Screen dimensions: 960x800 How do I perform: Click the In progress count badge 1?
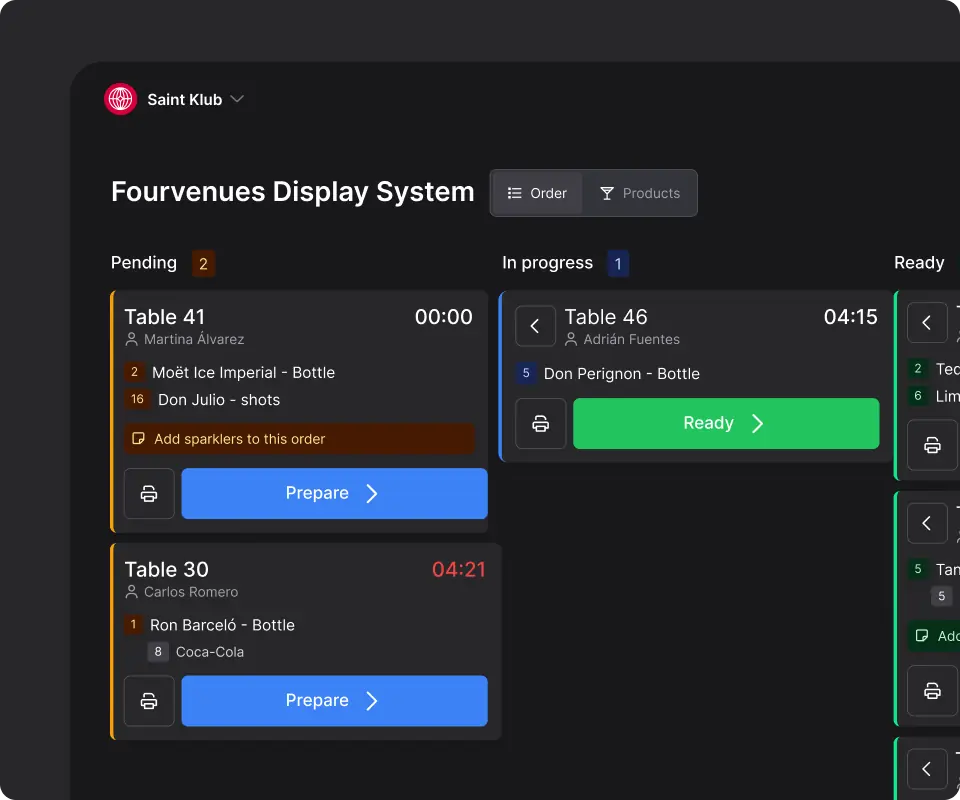(x=618, y=264)
